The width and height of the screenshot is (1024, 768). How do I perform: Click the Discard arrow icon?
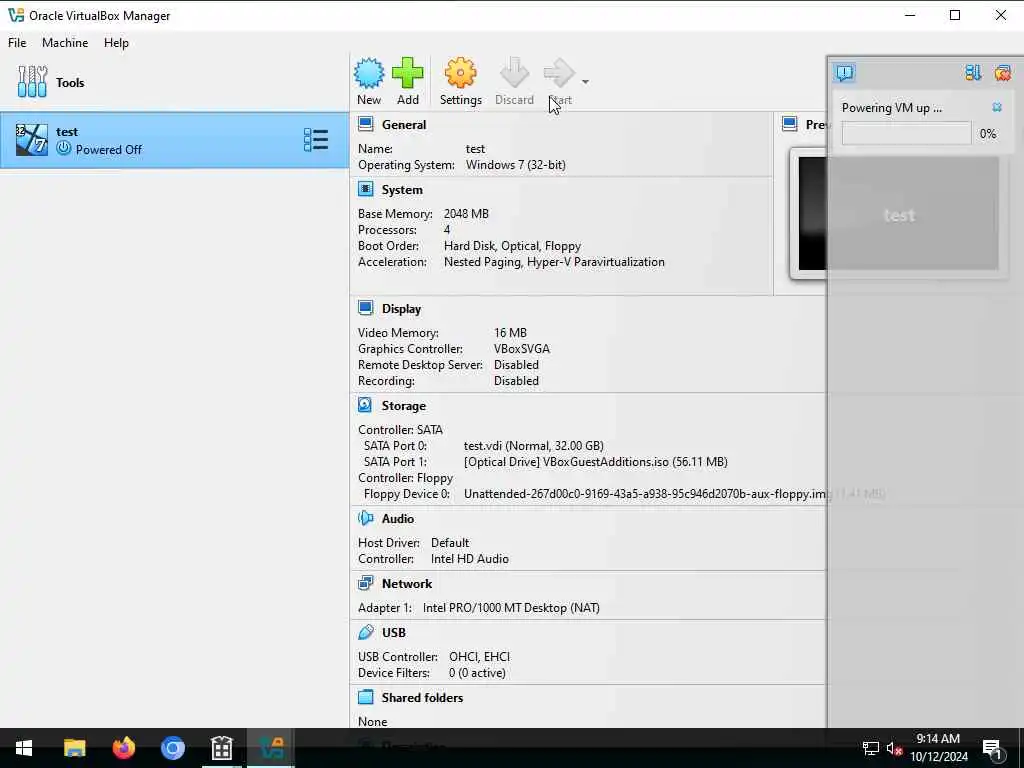514,73
